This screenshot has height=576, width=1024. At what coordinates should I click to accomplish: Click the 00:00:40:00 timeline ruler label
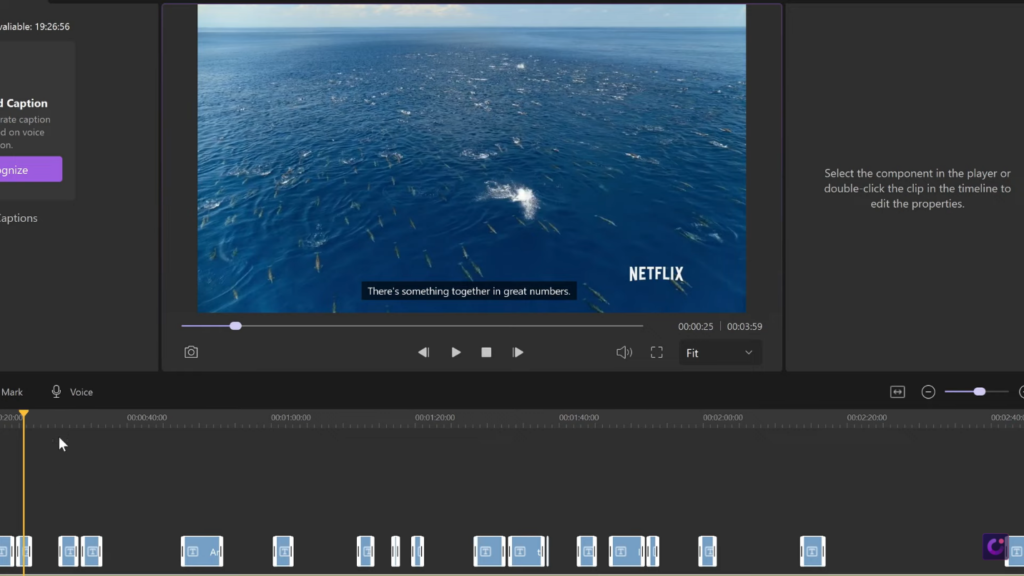point(147,417)
